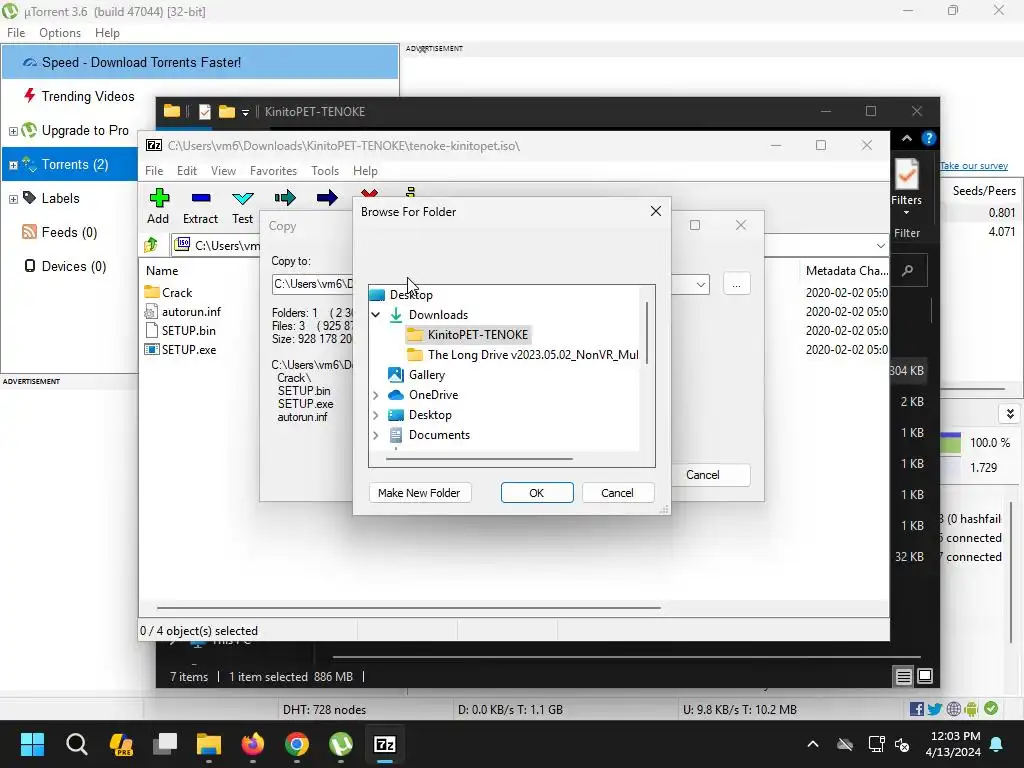Viewport: 1024px width, 768px height.
Task: Click the search magnifier in Explorer window
Action: pos(907,270)
